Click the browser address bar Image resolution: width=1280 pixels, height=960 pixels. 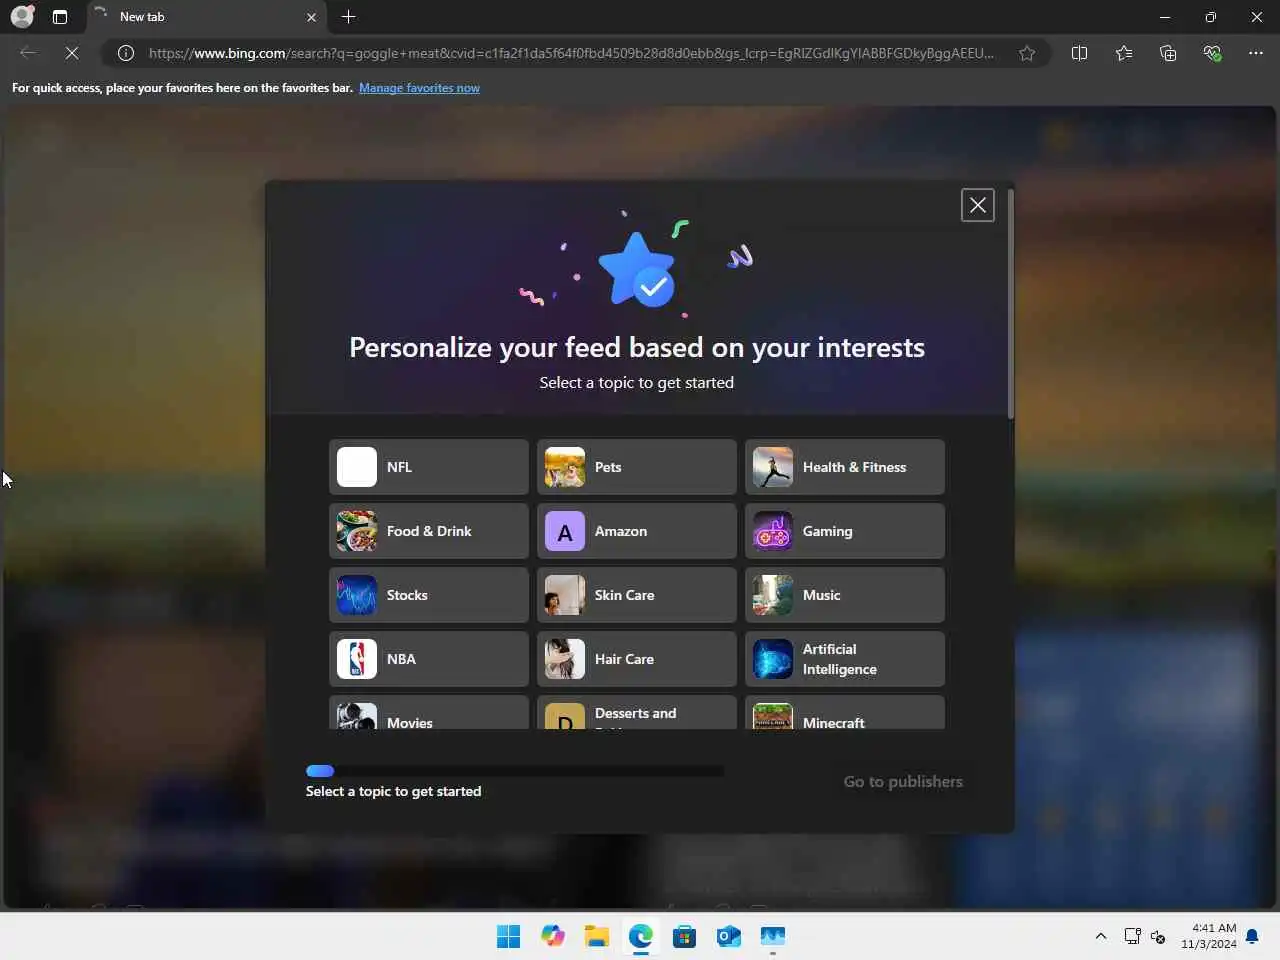[x=571, y=53]
